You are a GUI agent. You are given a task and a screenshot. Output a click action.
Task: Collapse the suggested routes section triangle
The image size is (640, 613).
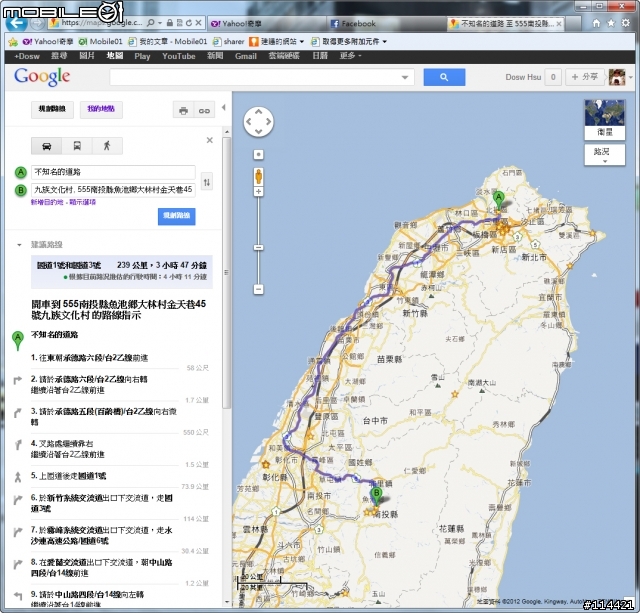pos(19,245)
